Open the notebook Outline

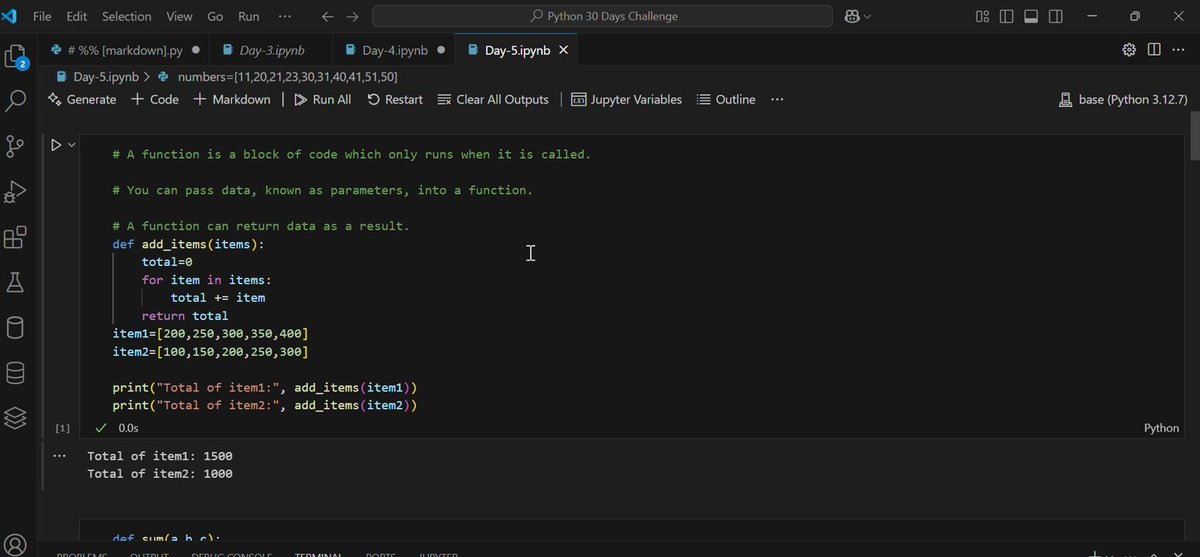point(726,99)
